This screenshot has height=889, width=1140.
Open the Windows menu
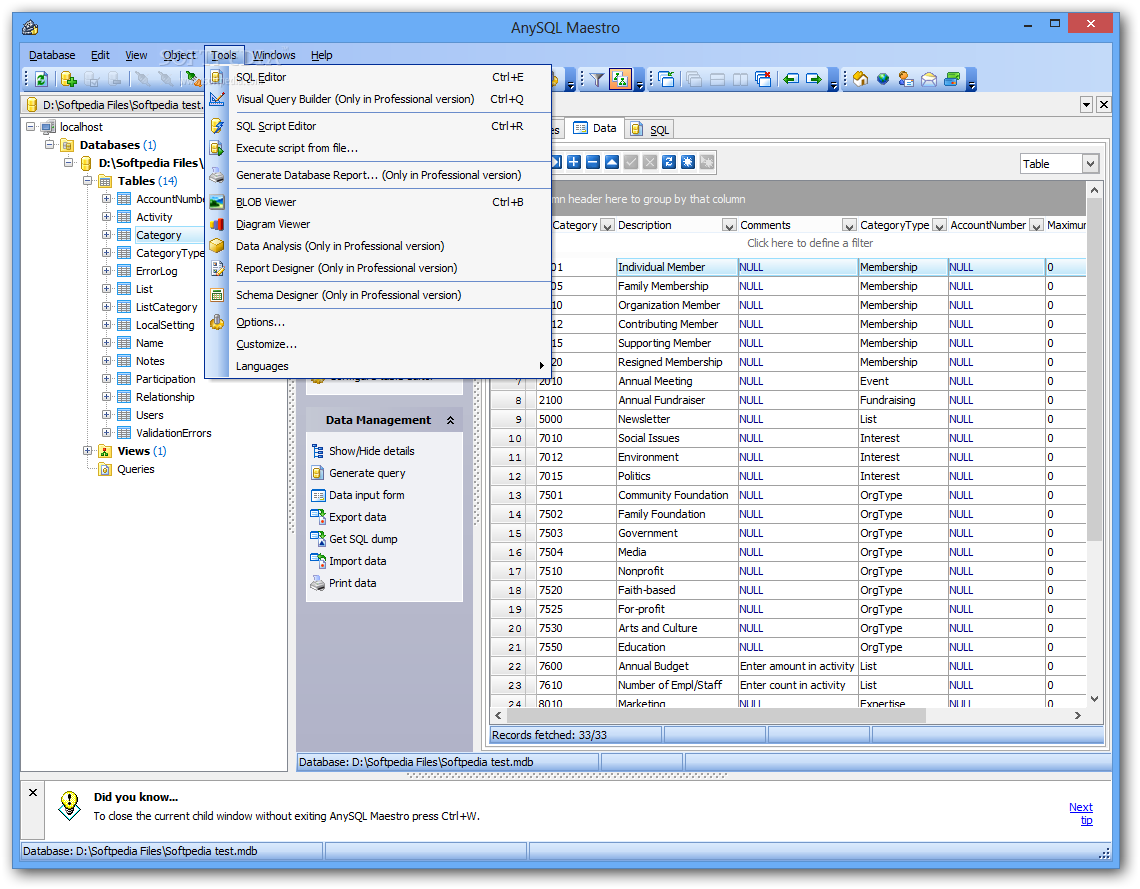(273, 55)
